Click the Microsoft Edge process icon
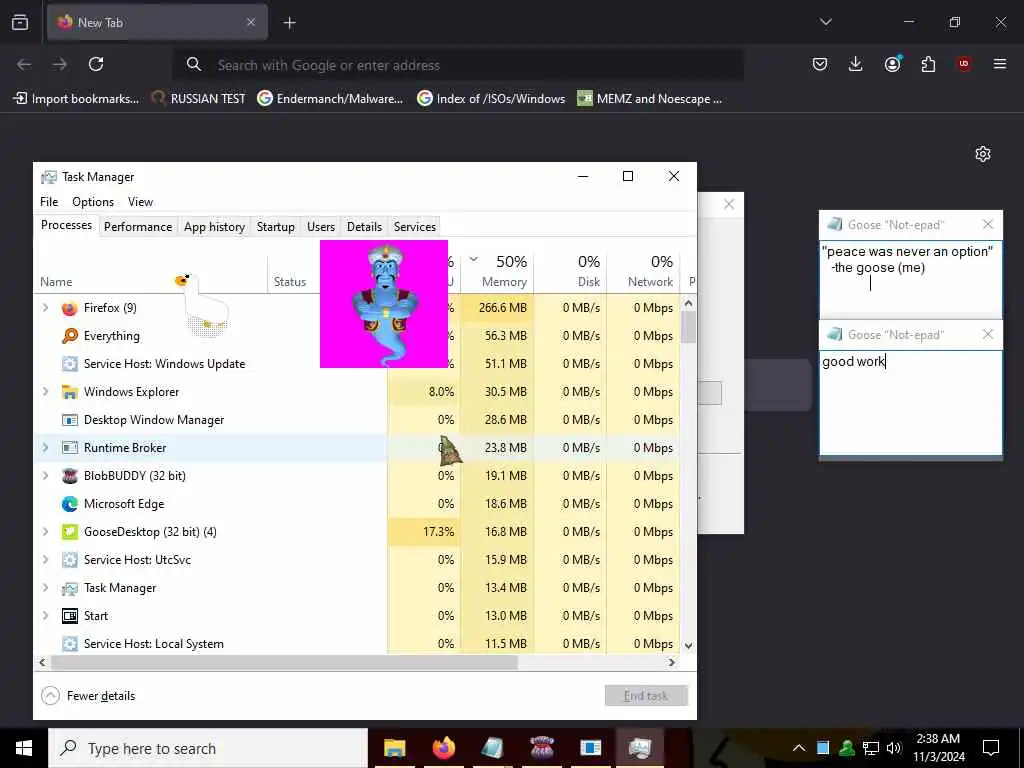The height and width of the screenshot is (768, 1024). pos(69,504)
